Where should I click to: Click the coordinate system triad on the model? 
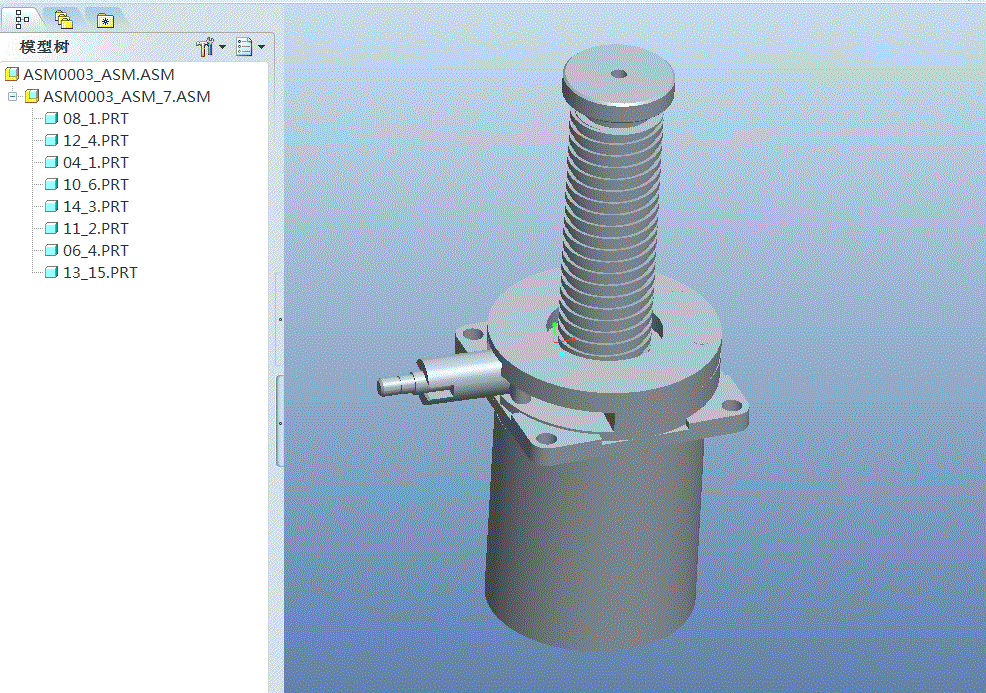562,340
